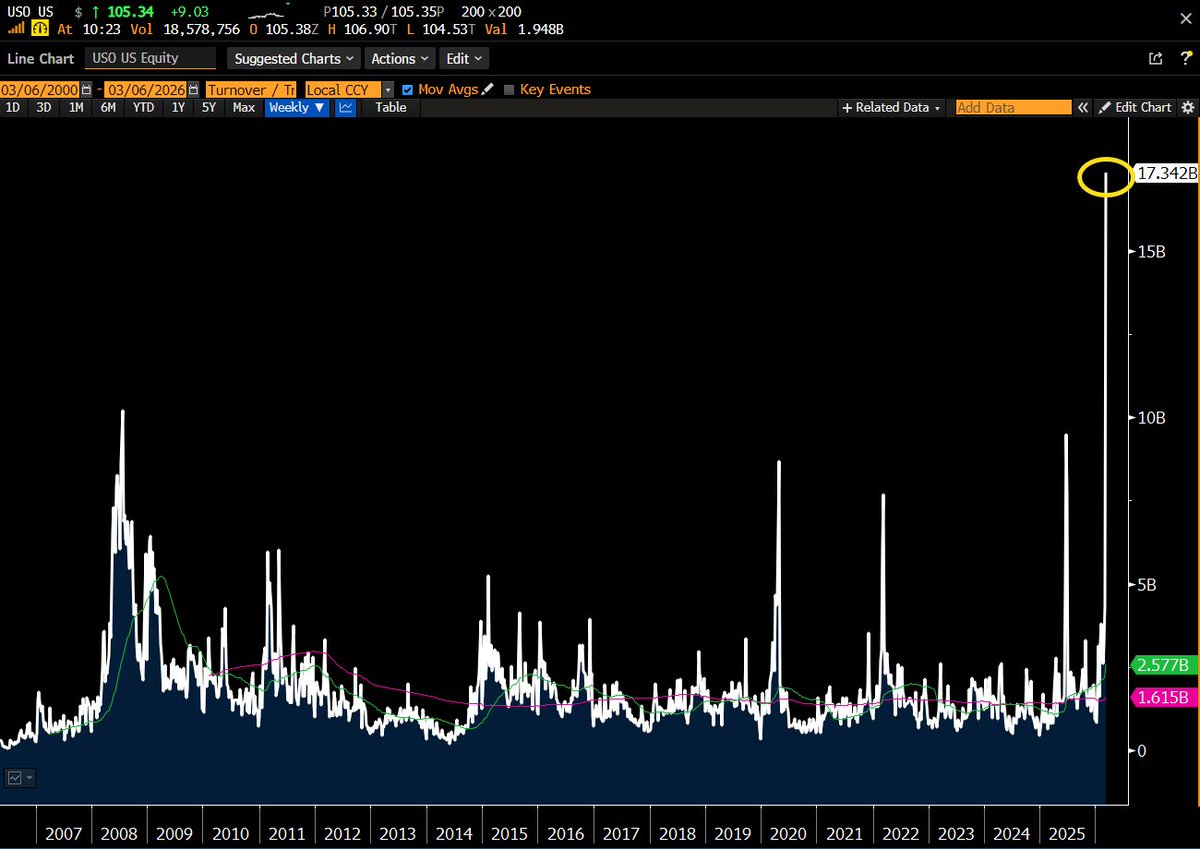The image size is (1200, 849).
Task: Click the 2025 x-axis year label
Action: 1068,833
